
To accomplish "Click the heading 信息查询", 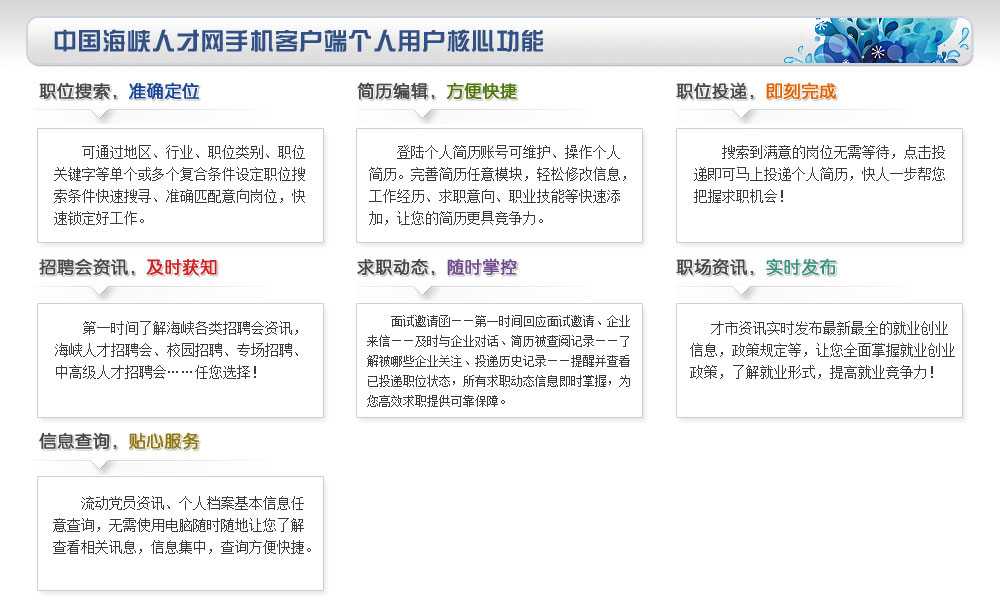I will (75, 441).
